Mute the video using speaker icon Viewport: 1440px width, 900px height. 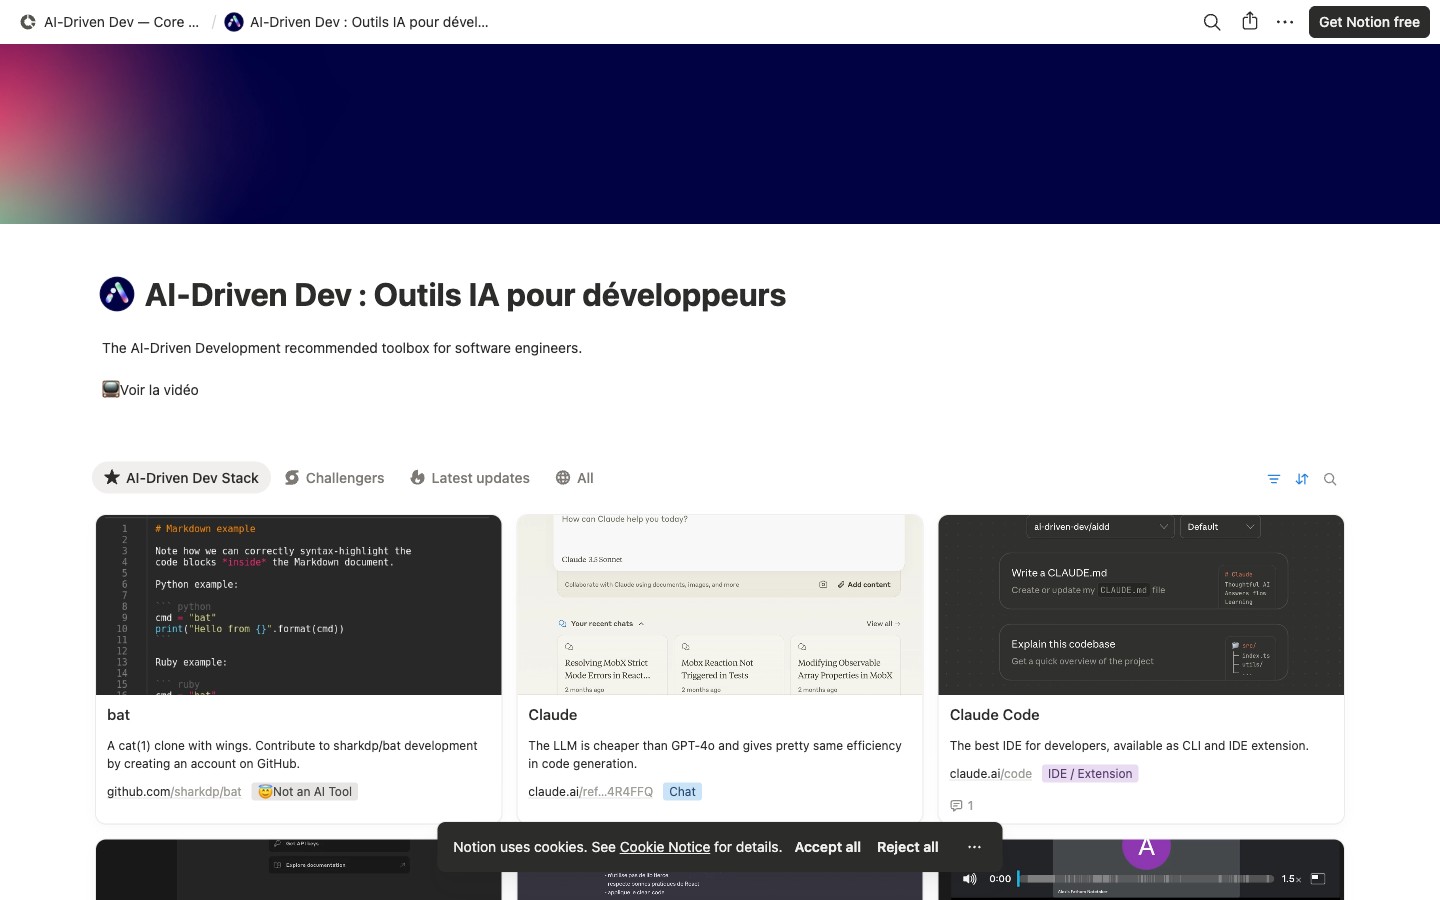click(969, 879)
